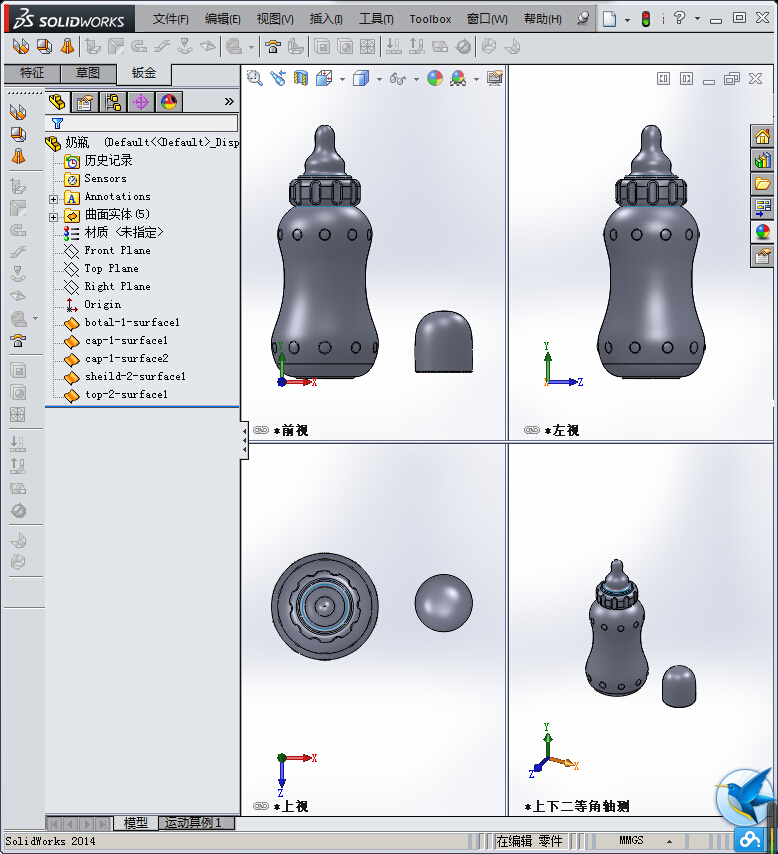Click Unfold icon in left vertical toolbar
The image size is (778, 854).
pyautogui.click(x=18, y=444)
